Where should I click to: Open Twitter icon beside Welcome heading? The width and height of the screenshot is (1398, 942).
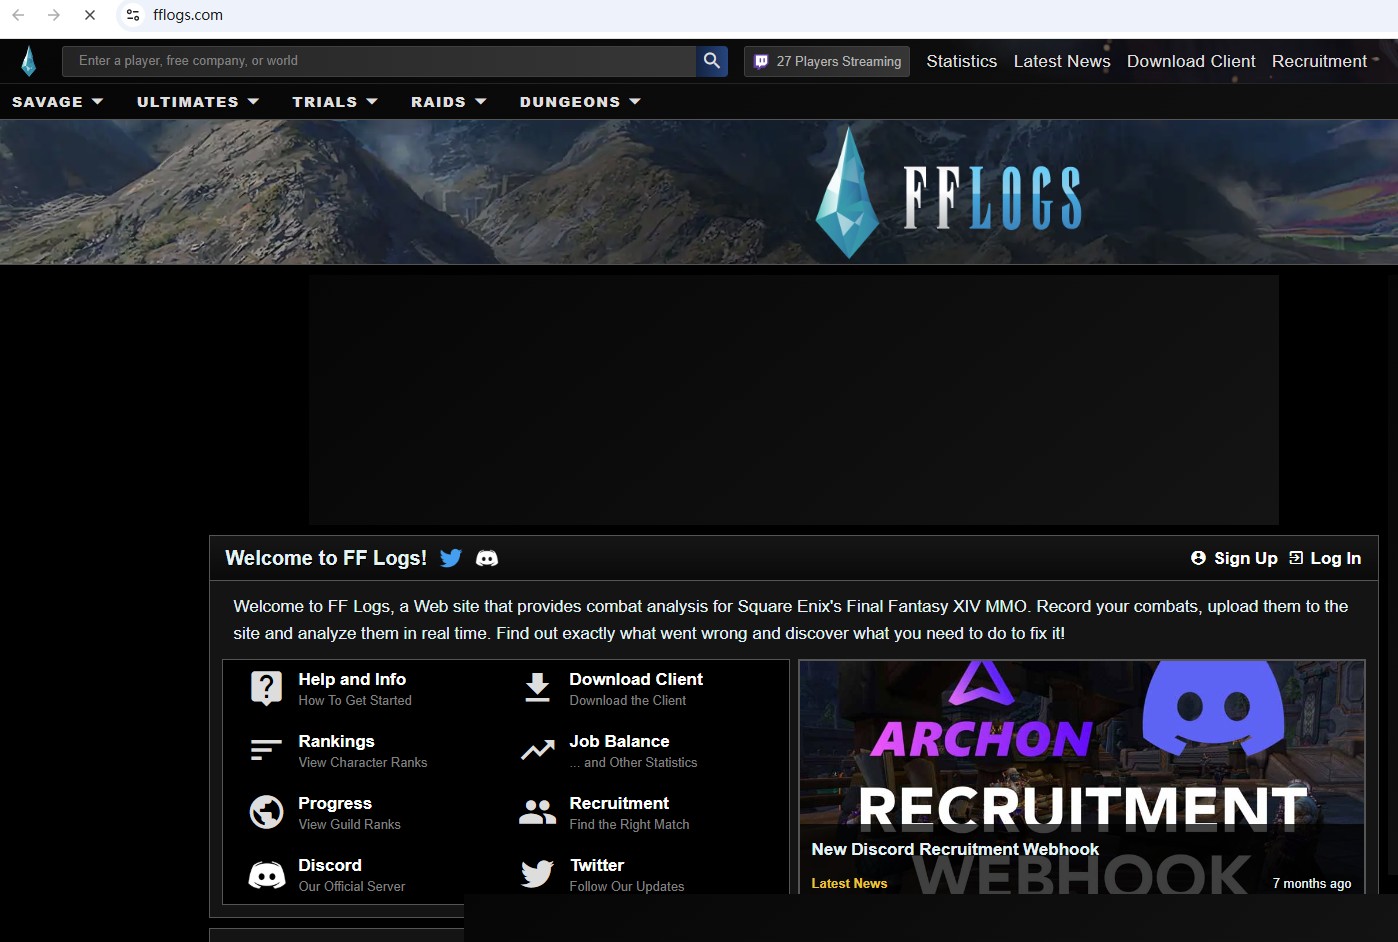451,558
